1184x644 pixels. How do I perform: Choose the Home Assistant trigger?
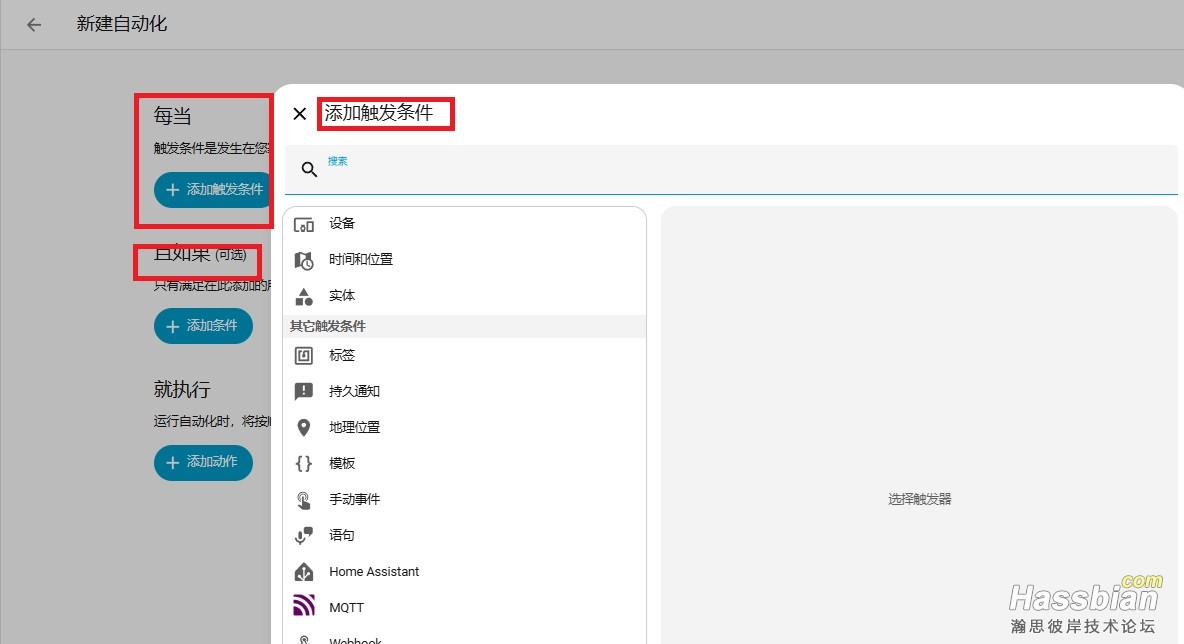click(373, 572)
